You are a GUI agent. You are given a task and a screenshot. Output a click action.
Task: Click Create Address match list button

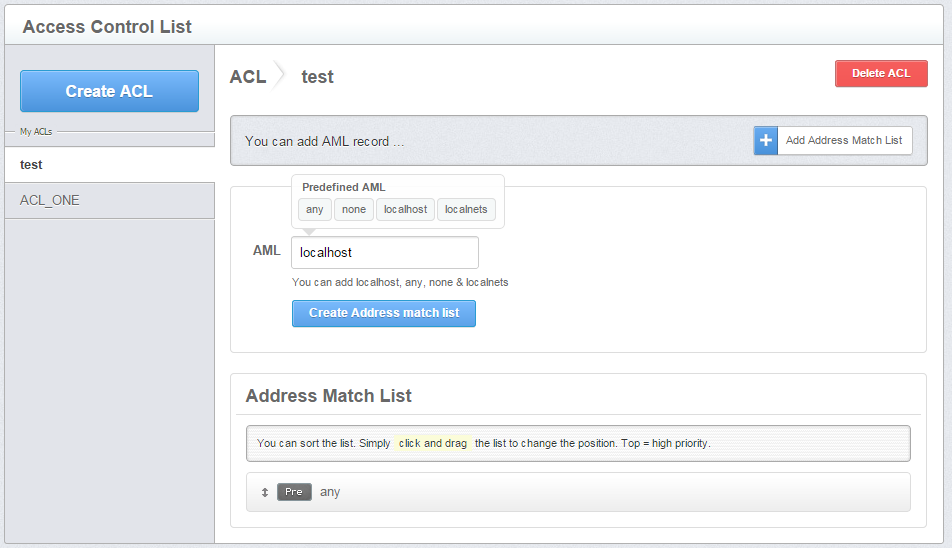[x=384, y=313]
